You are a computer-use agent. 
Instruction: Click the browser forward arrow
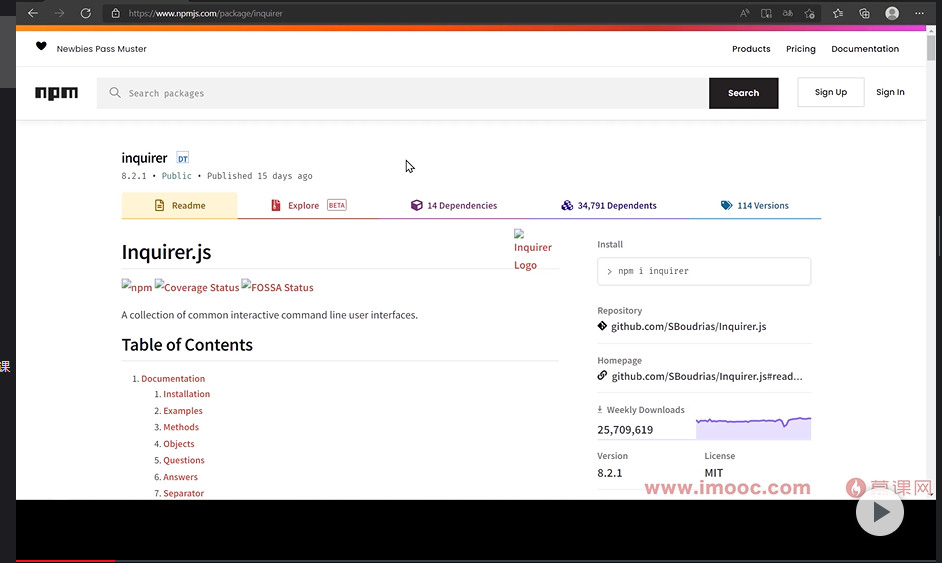click(59, 13)
